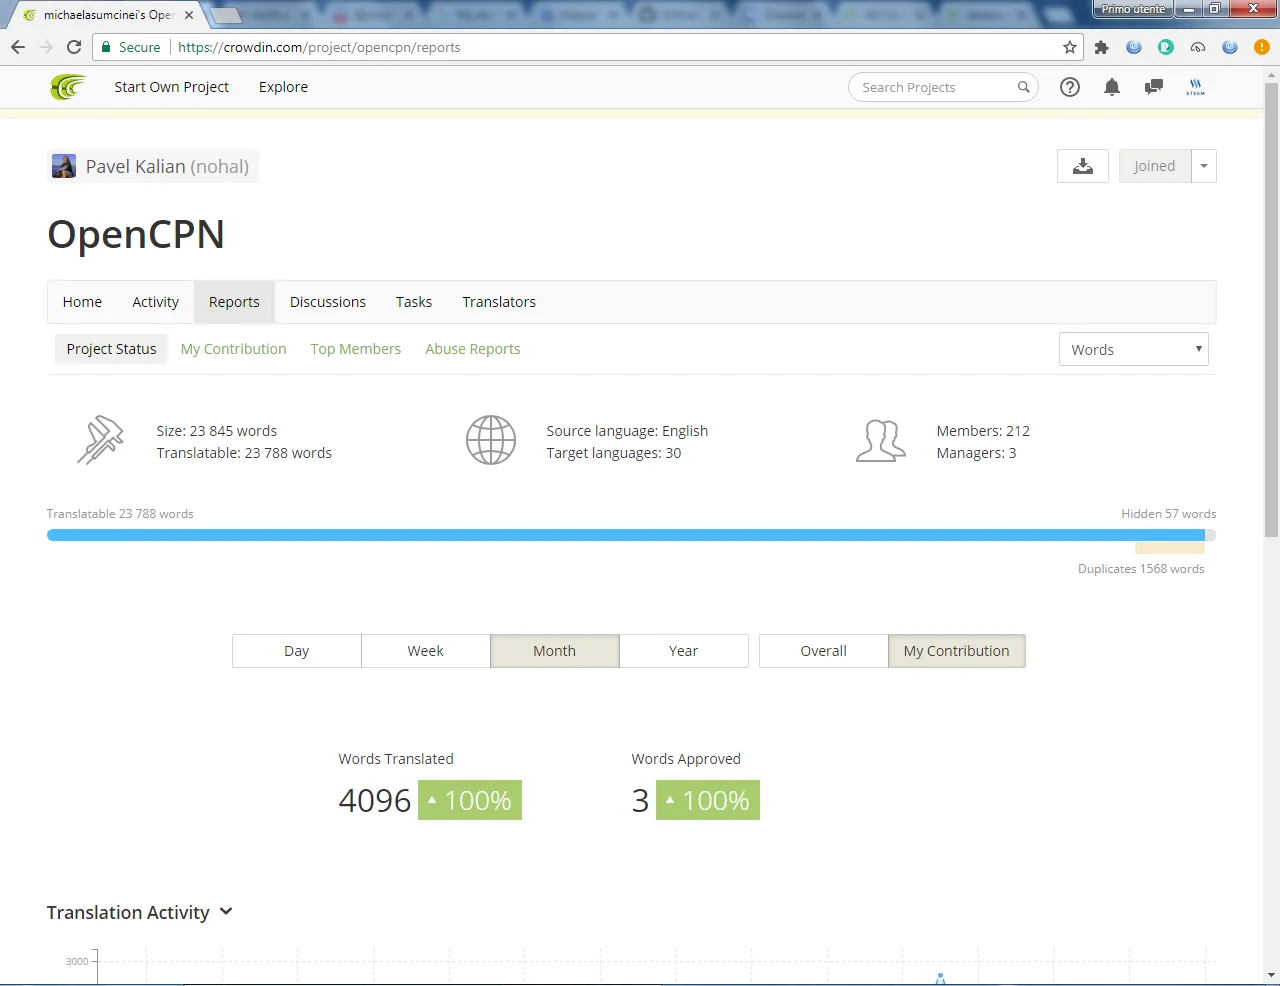The height and width of the screenshot is (986, 1280).
Task: Click the download translations icon button
Action: tap(1083, 166)
